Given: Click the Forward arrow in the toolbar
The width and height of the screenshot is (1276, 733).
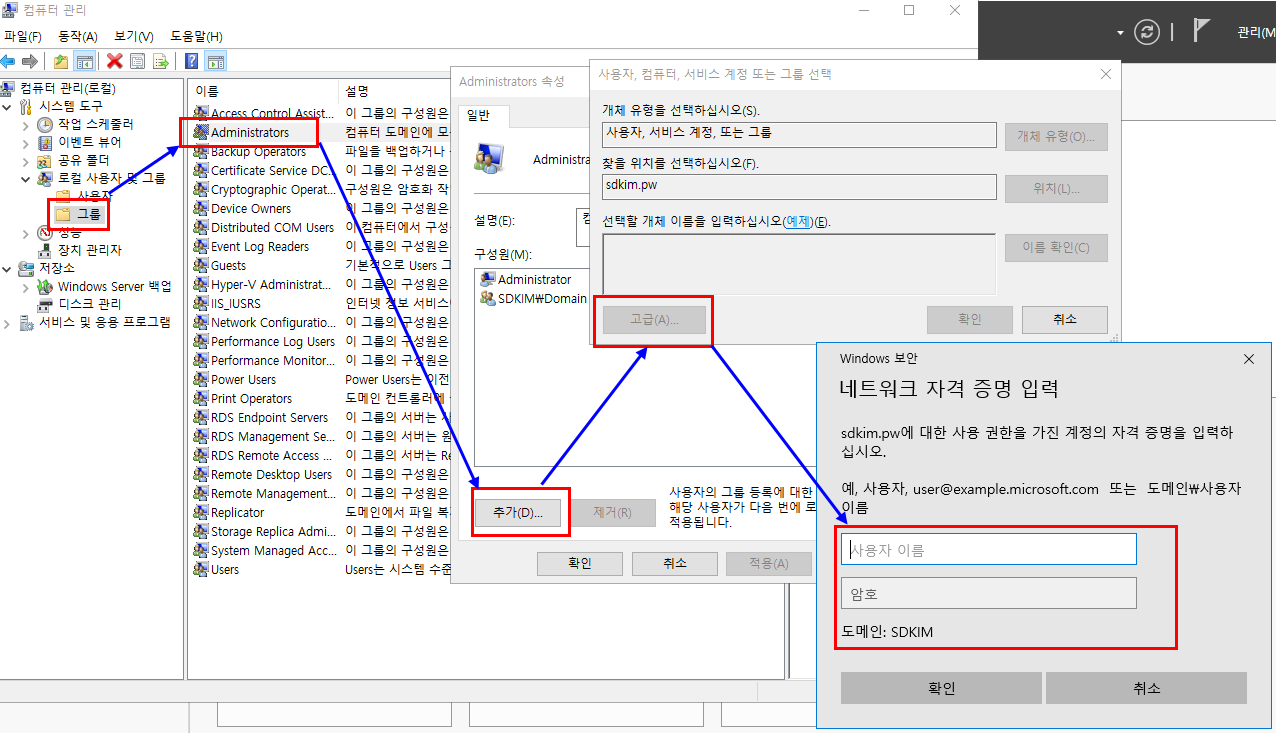Looking at the screenshot, I should (30, 61).
